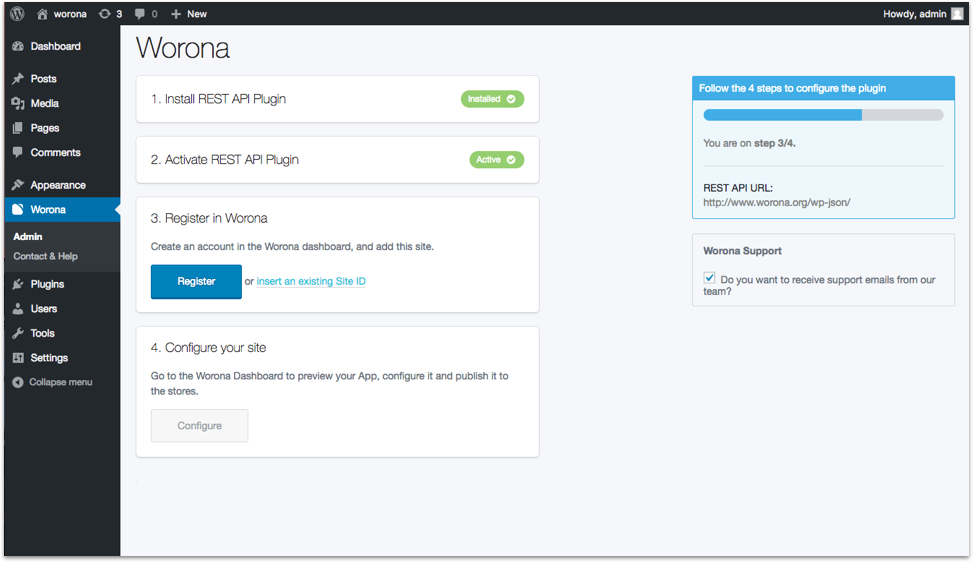
Task: Click the '1. Install REST API Plugin' heading
Action: click(218, 99)
